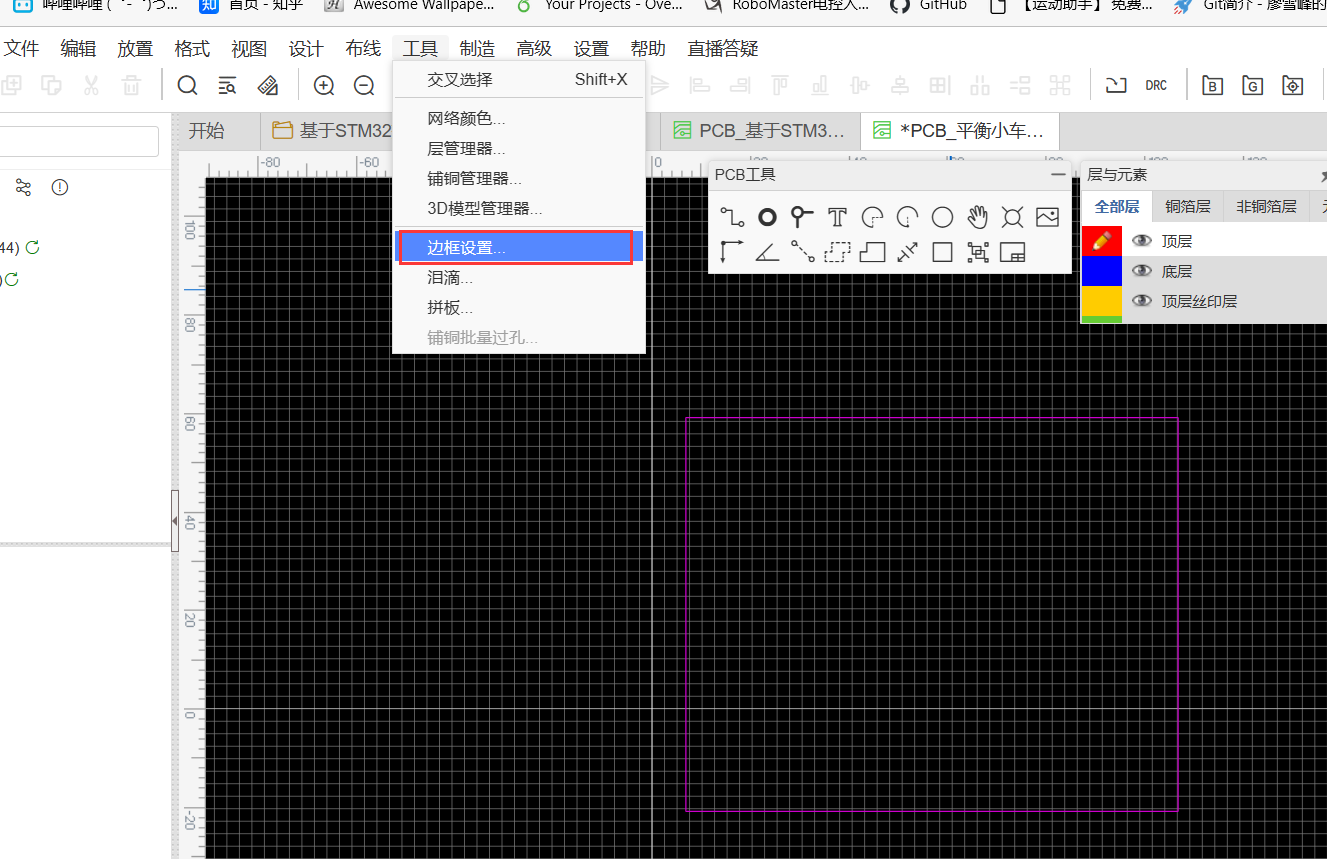The width and height of the screenshot is (1327, 859).
Task: Choose 拼板... menu entry
Action: 519,307
